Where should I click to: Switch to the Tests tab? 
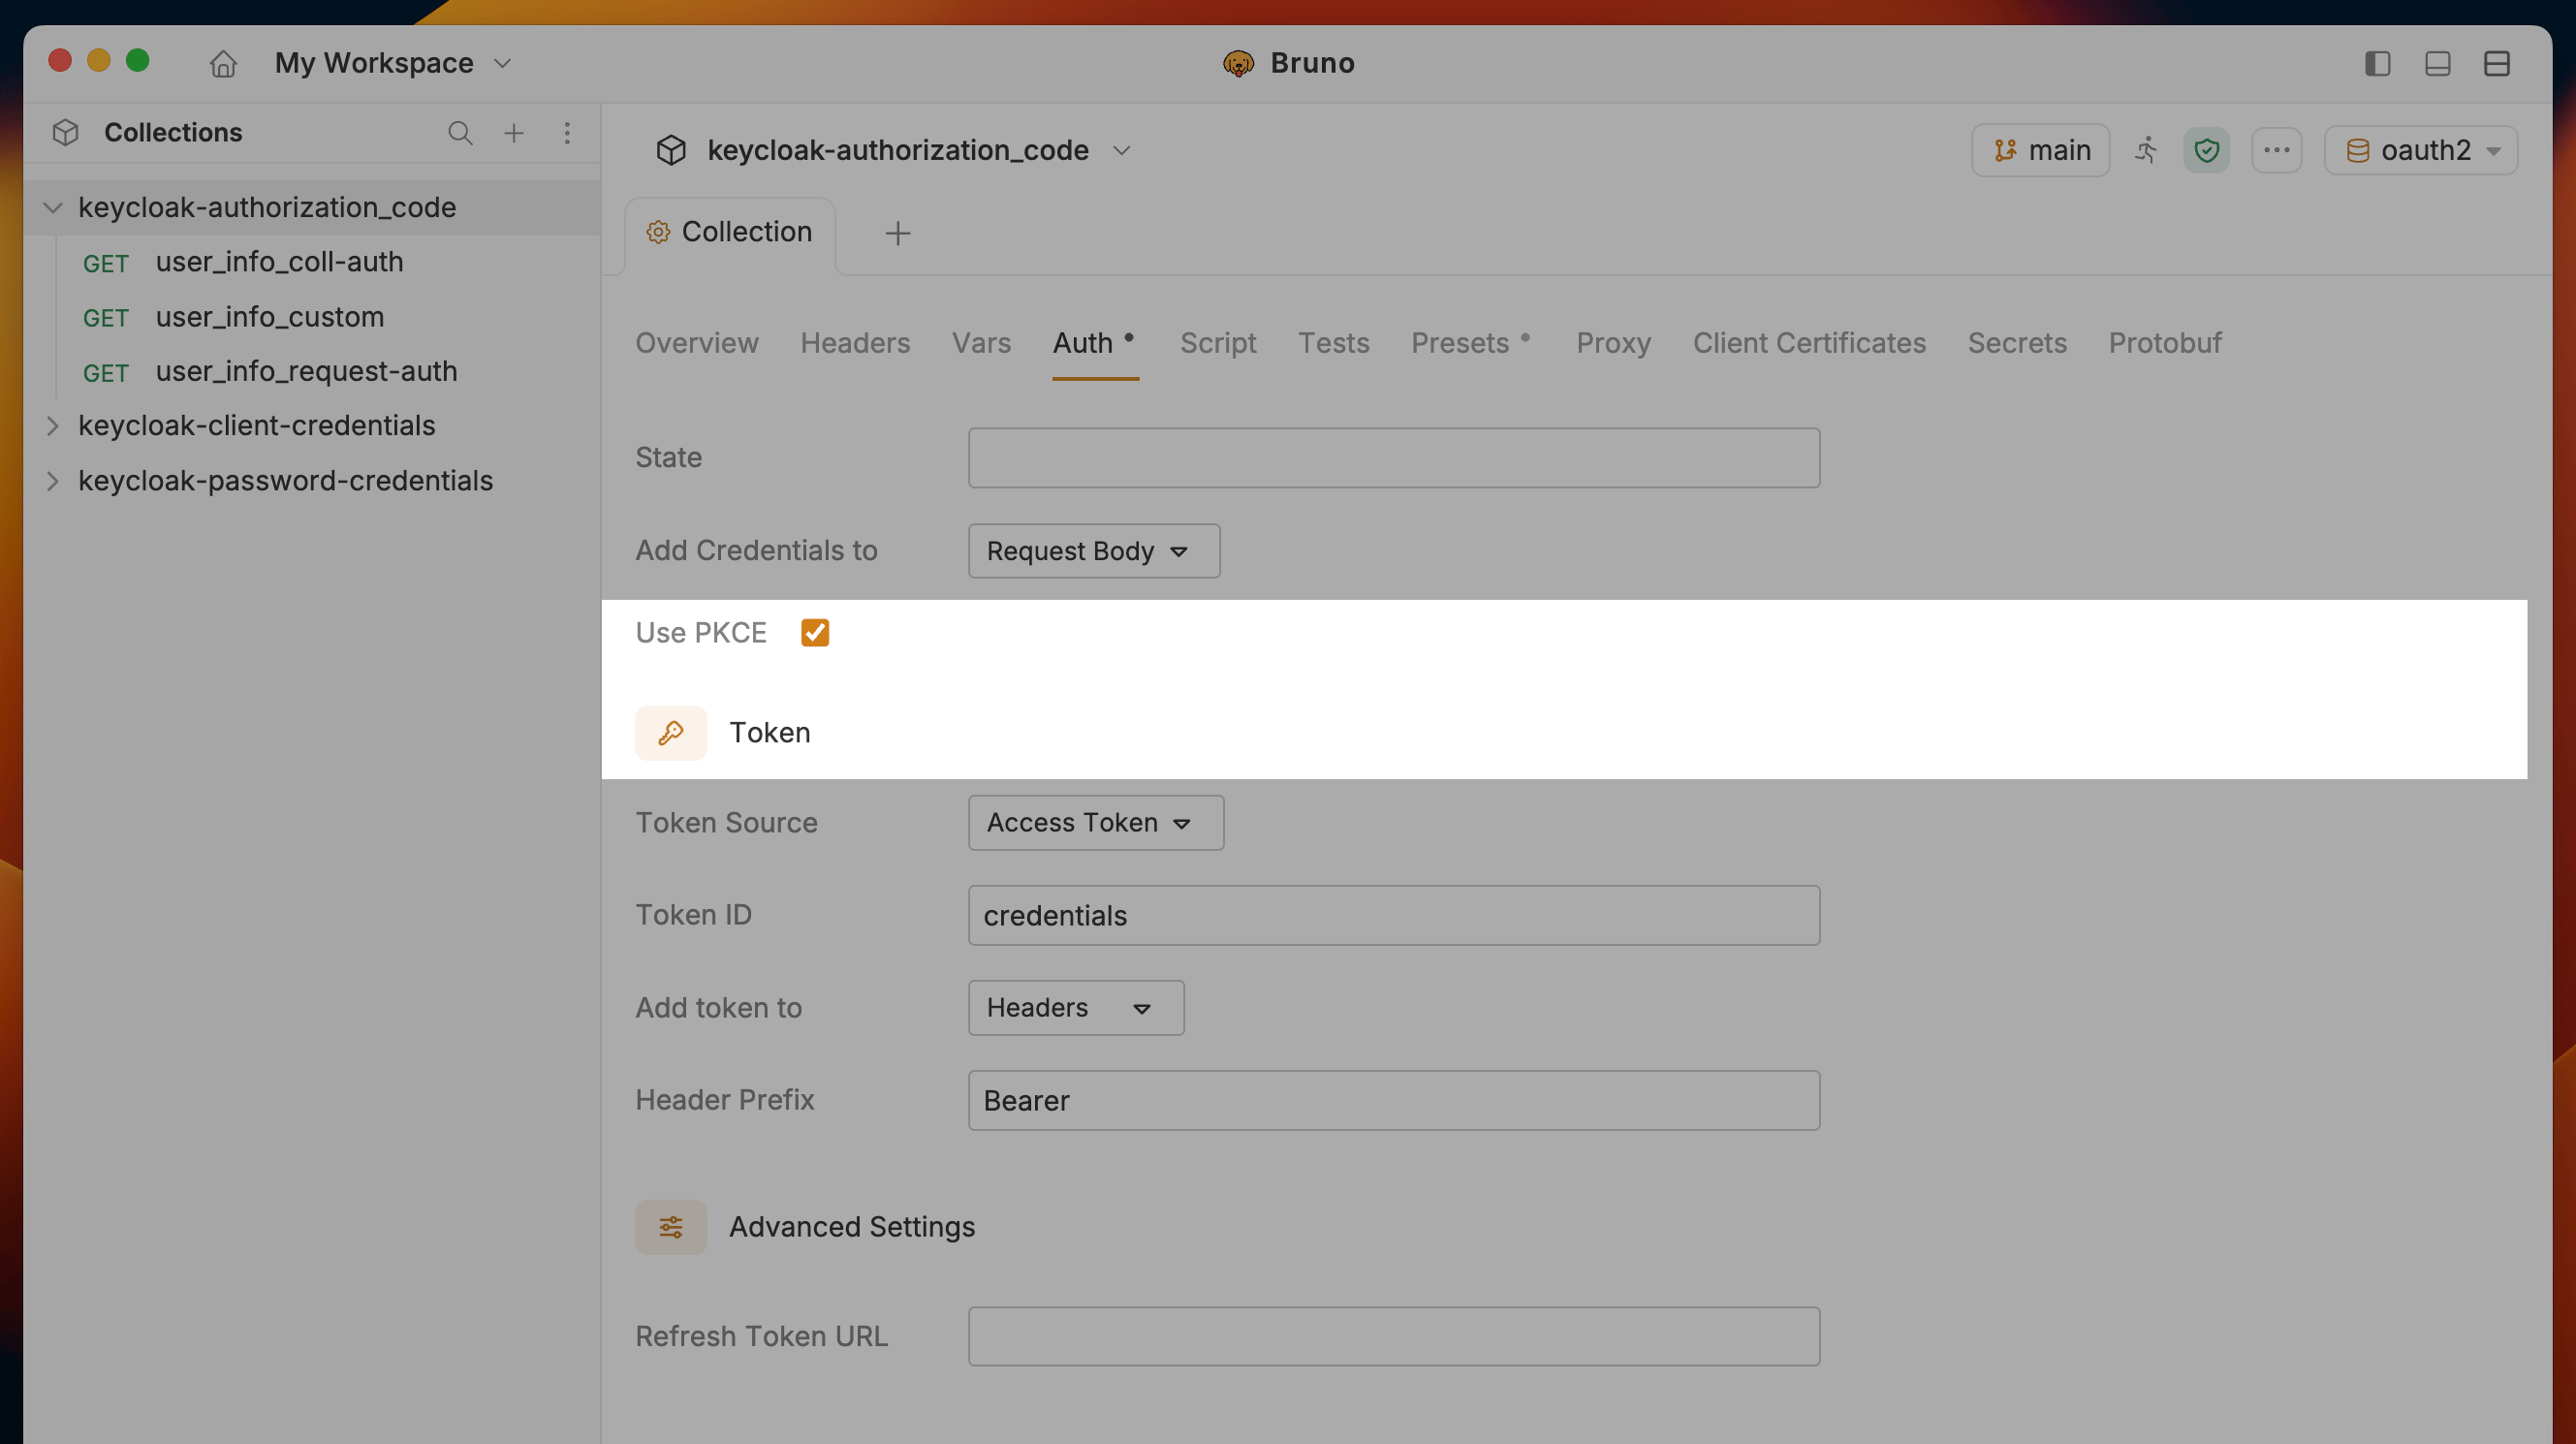coord(1334,343)
